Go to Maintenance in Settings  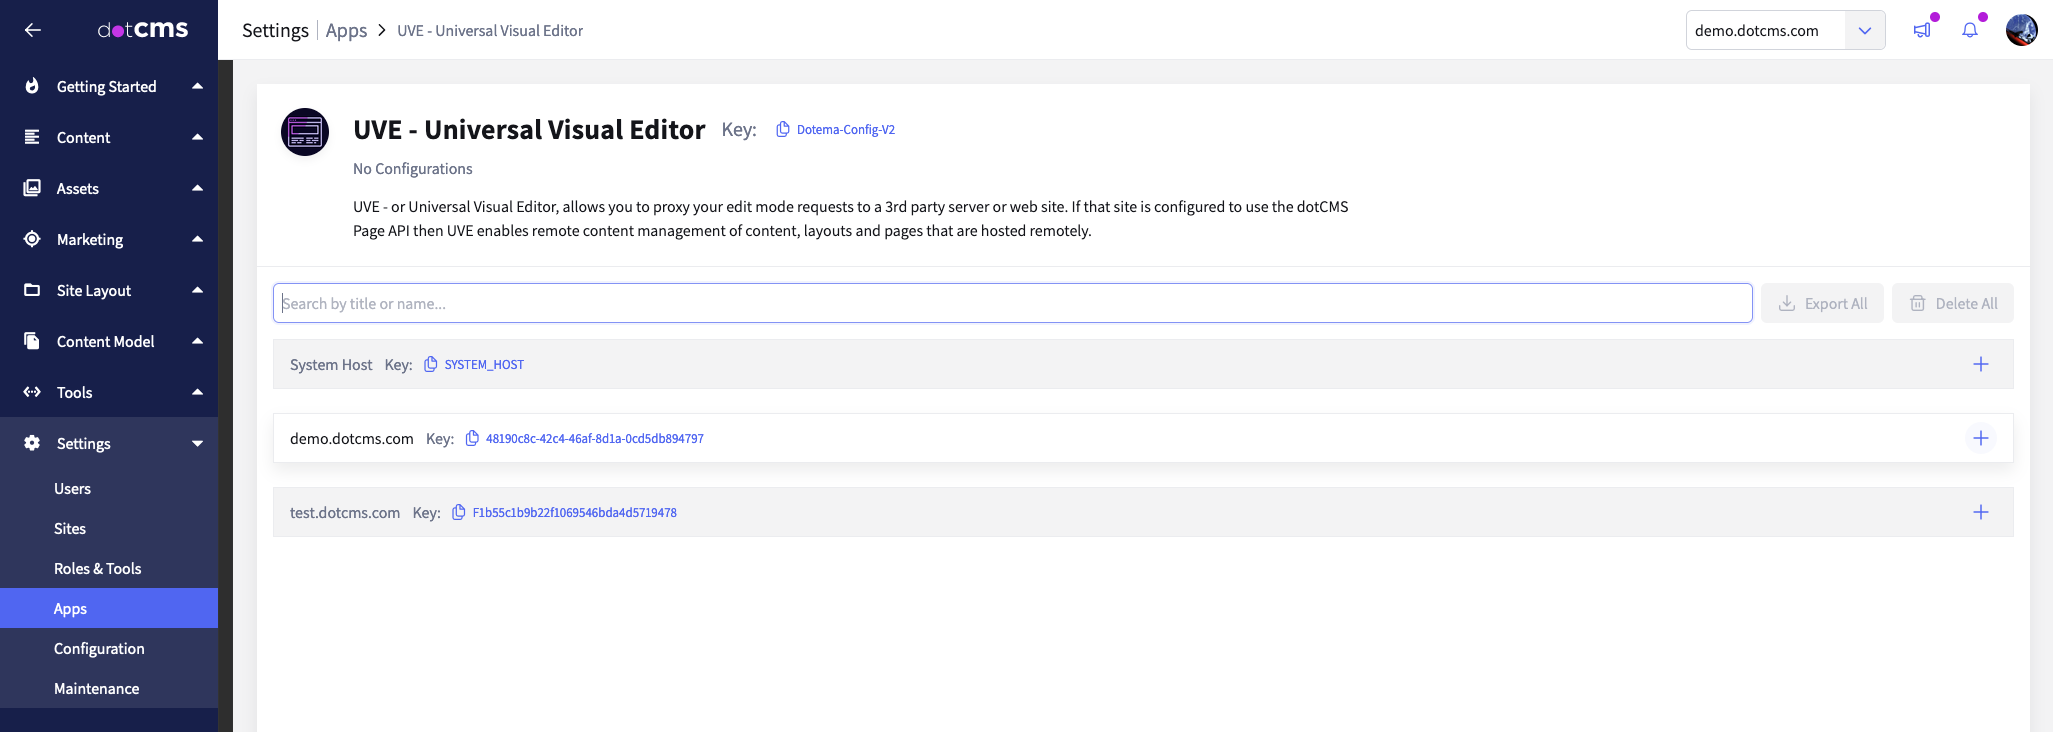click(96, 688)
